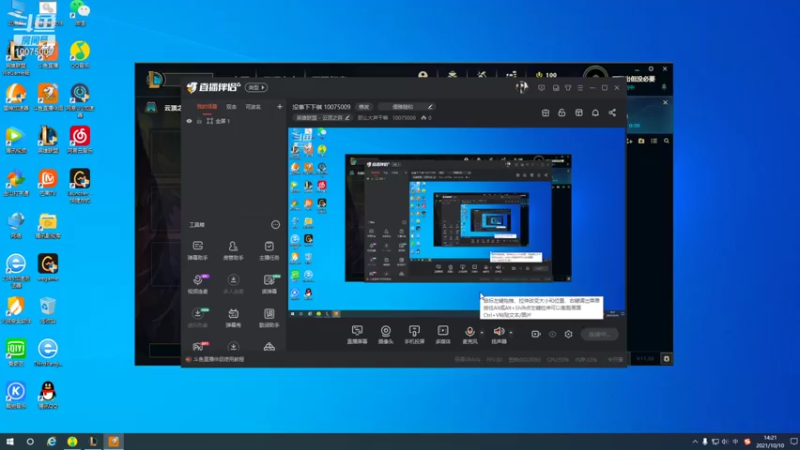The width and height of the screenshot is (800, 450).
Task: Expand speaker options arrow
Action: pos(511,333)
